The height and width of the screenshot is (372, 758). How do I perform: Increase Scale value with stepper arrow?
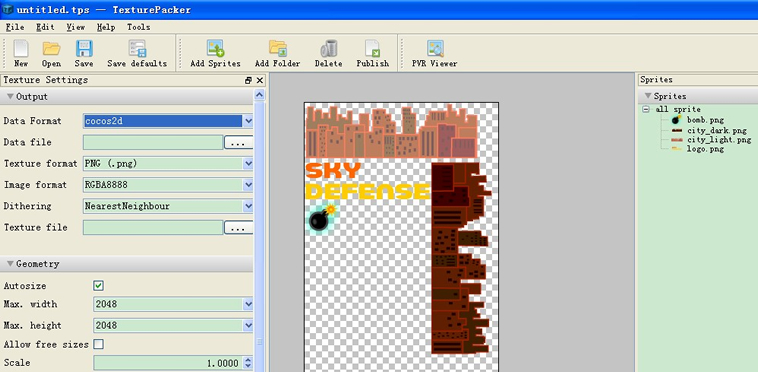coord(248,359)
